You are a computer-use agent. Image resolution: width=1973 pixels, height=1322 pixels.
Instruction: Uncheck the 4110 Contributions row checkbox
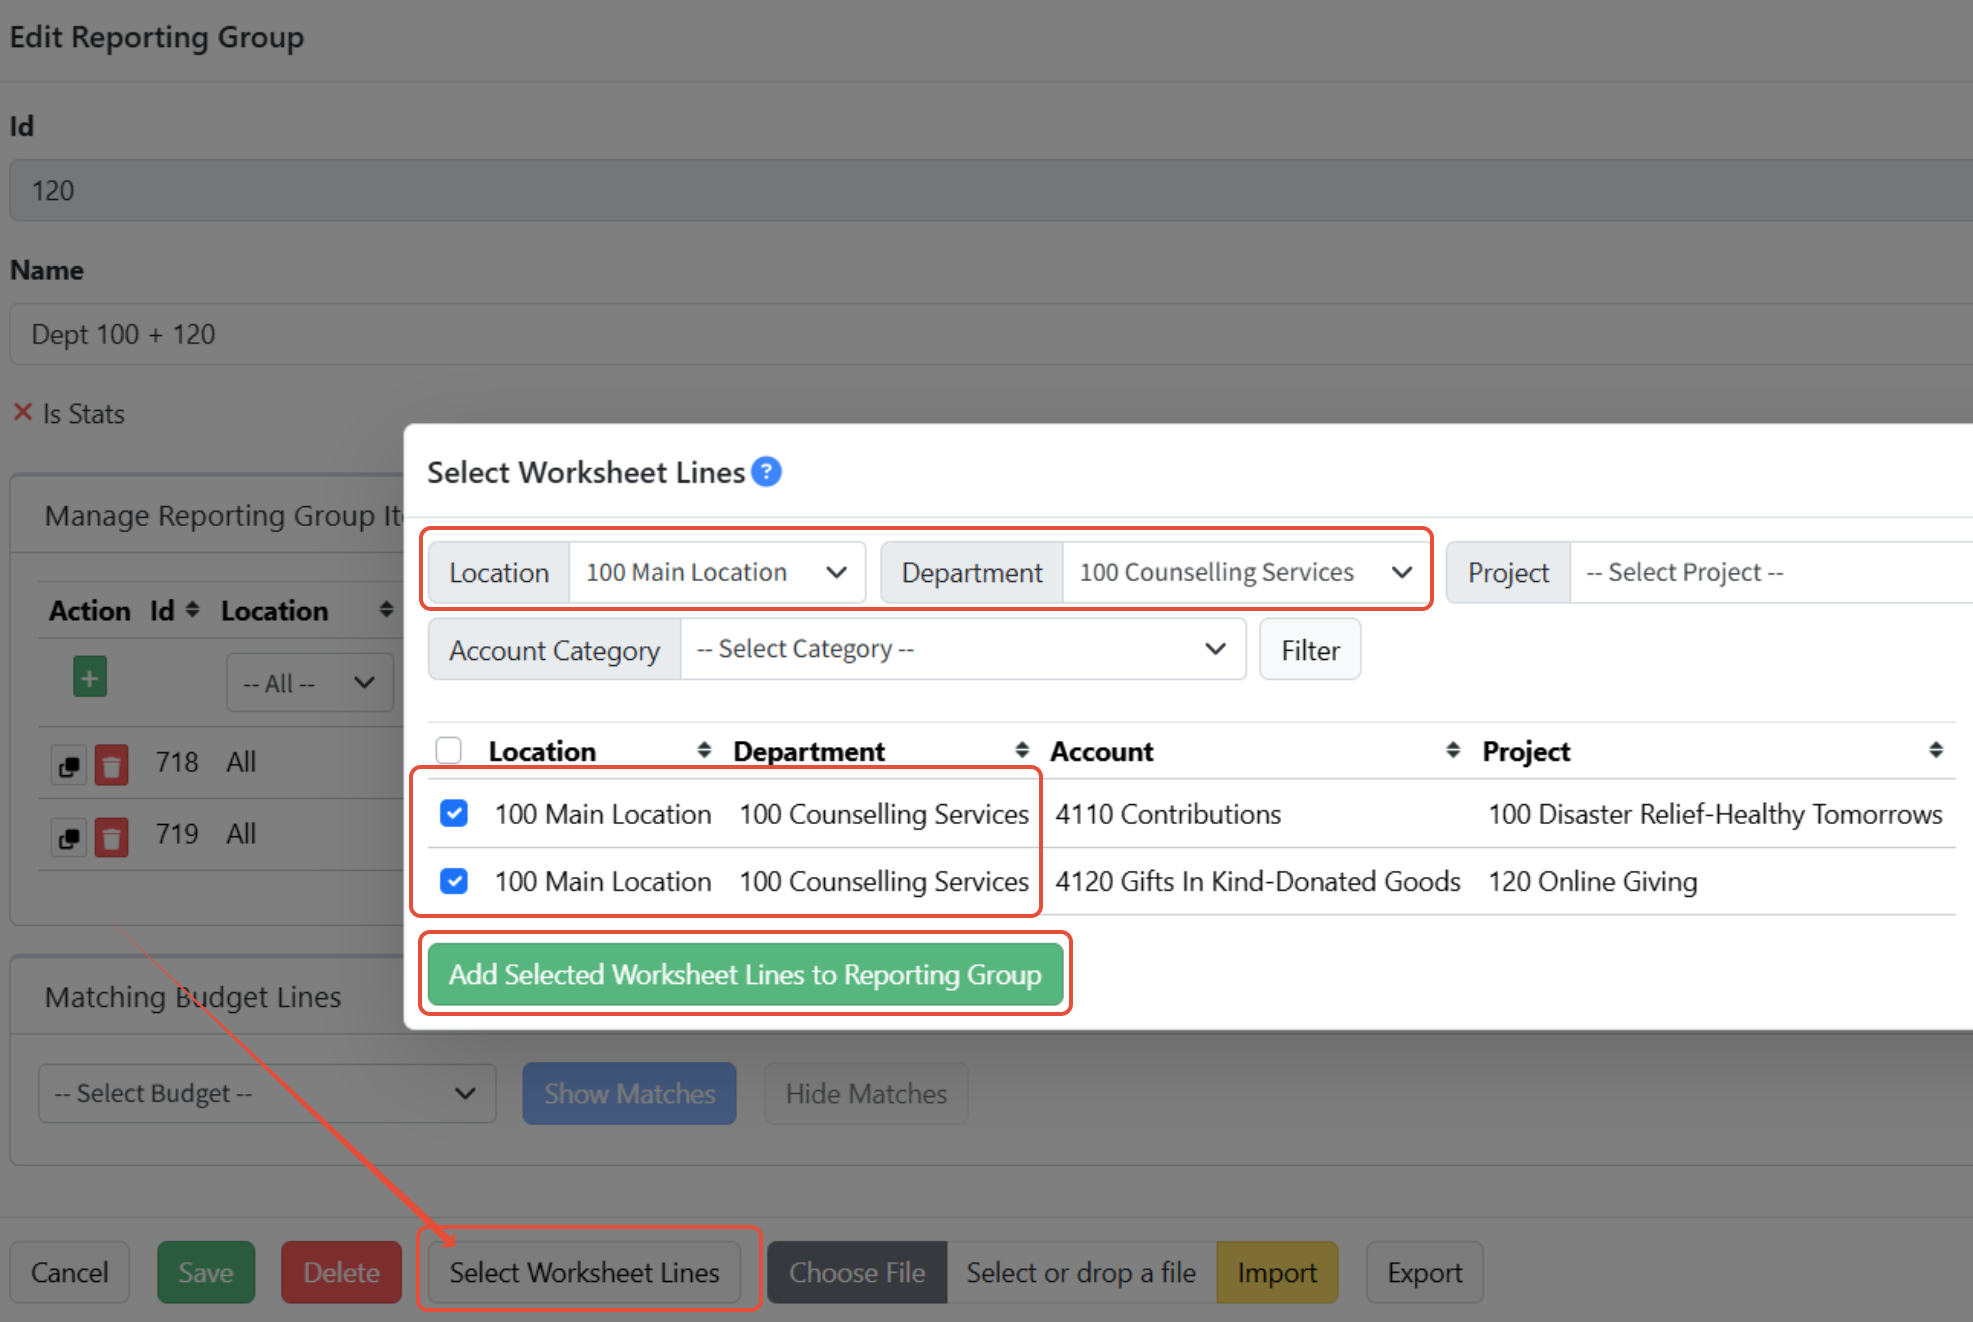(x=454, y=813)
